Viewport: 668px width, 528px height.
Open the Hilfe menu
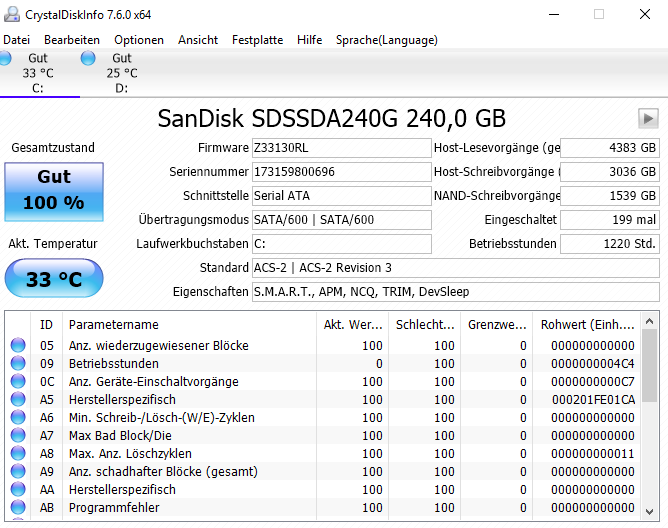[x=310, y=40]
